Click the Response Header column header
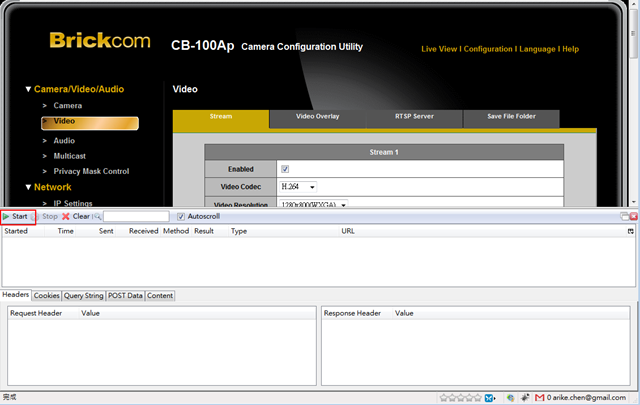 coord(357,313)
